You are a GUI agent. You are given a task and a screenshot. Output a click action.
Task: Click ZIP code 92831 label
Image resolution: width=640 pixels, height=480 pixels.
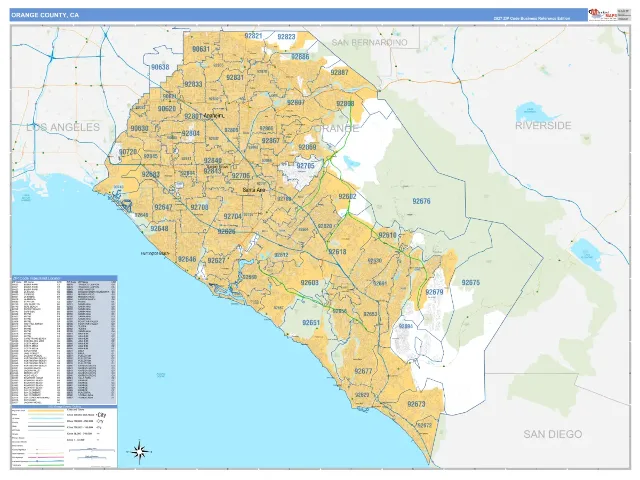click(x=235, y=78)
